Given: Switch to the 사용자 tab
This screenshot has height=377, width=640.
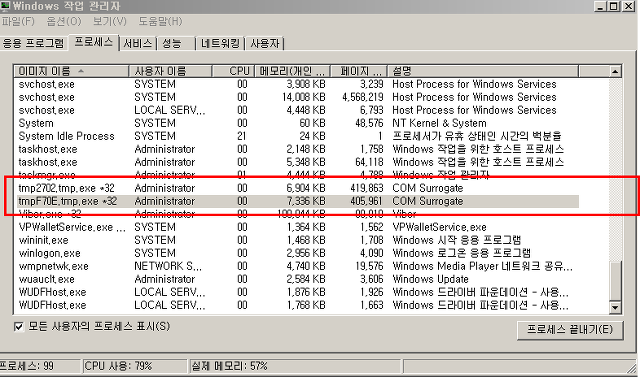Looking at the screenshot, I should click(264, 43).
